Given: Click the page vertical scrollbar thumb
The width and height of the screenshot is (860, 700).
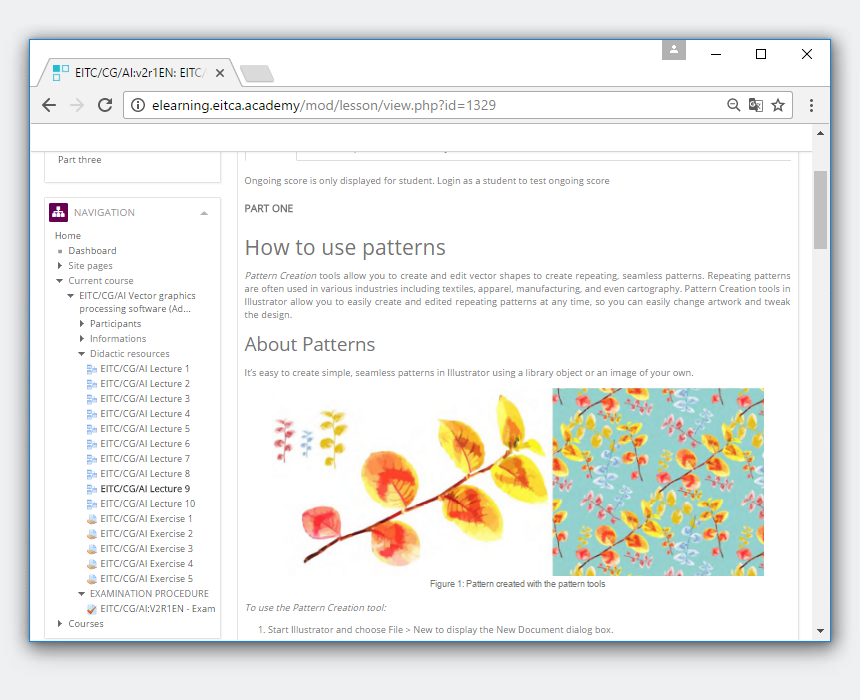Looking at the screenshot, I should [820, 209].
